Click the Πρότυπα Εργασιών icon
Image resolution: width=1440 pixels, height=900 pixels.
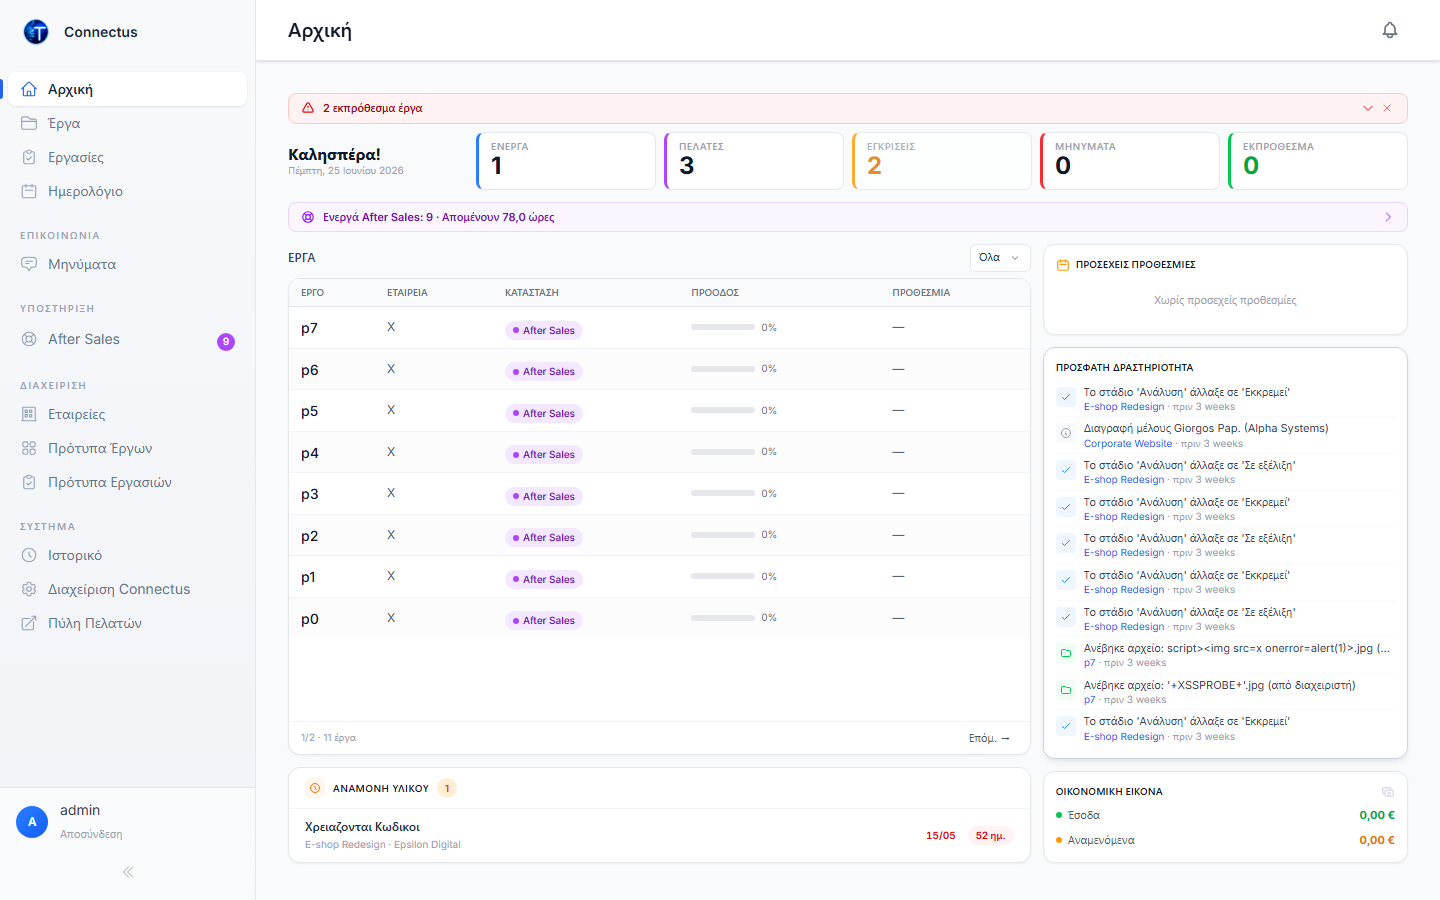[29, 482]
